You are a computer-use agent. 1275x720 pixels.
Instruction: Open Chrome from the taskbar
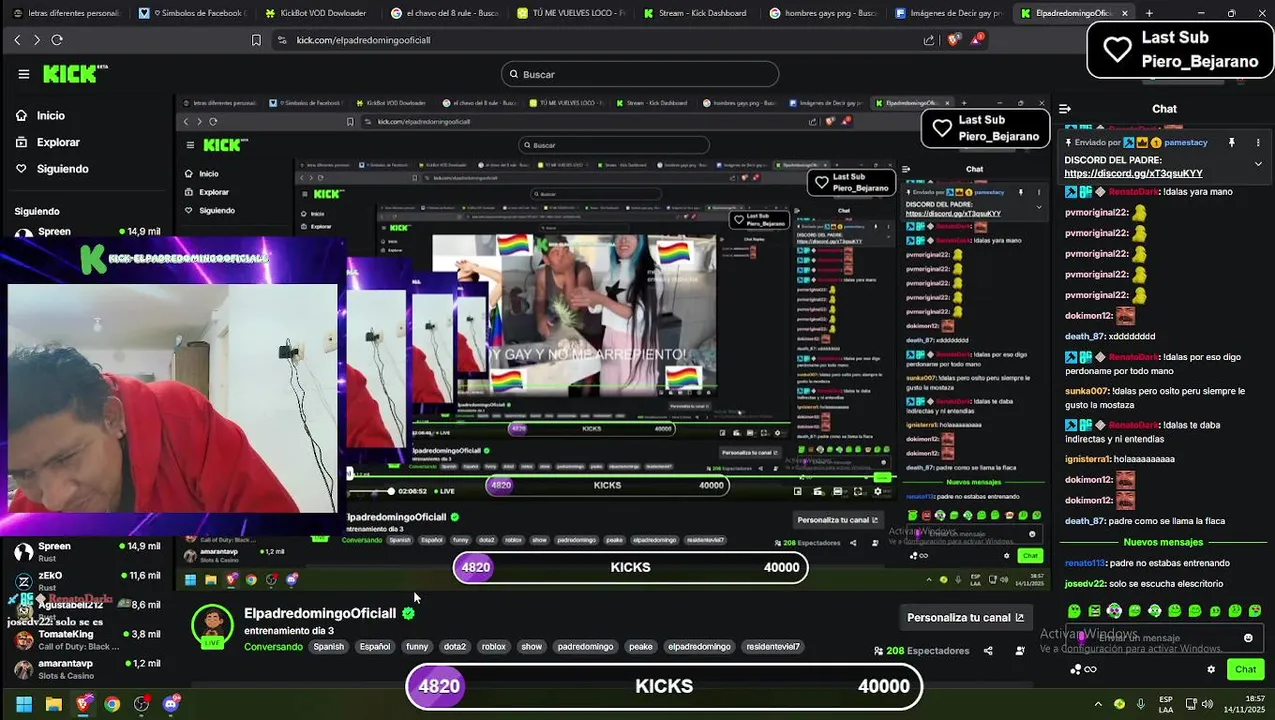click(x=112, y=704)
